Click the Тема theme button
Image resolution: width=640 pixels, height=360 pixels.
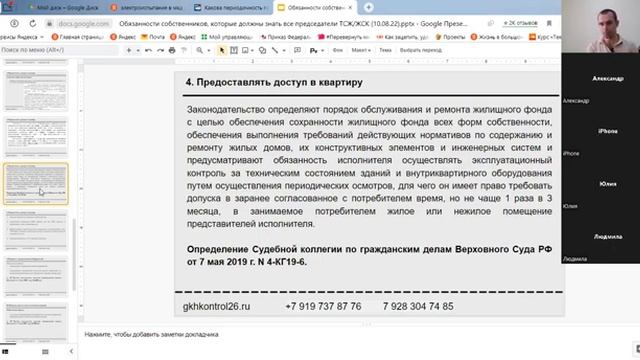pos(385,50)
